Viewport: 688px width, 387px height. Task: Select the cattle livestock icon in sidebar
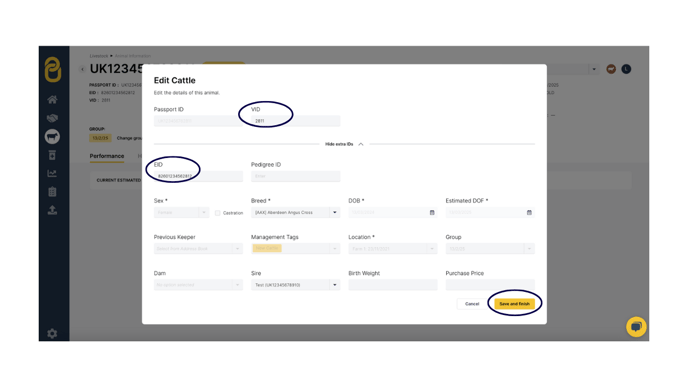pos(52,136)
